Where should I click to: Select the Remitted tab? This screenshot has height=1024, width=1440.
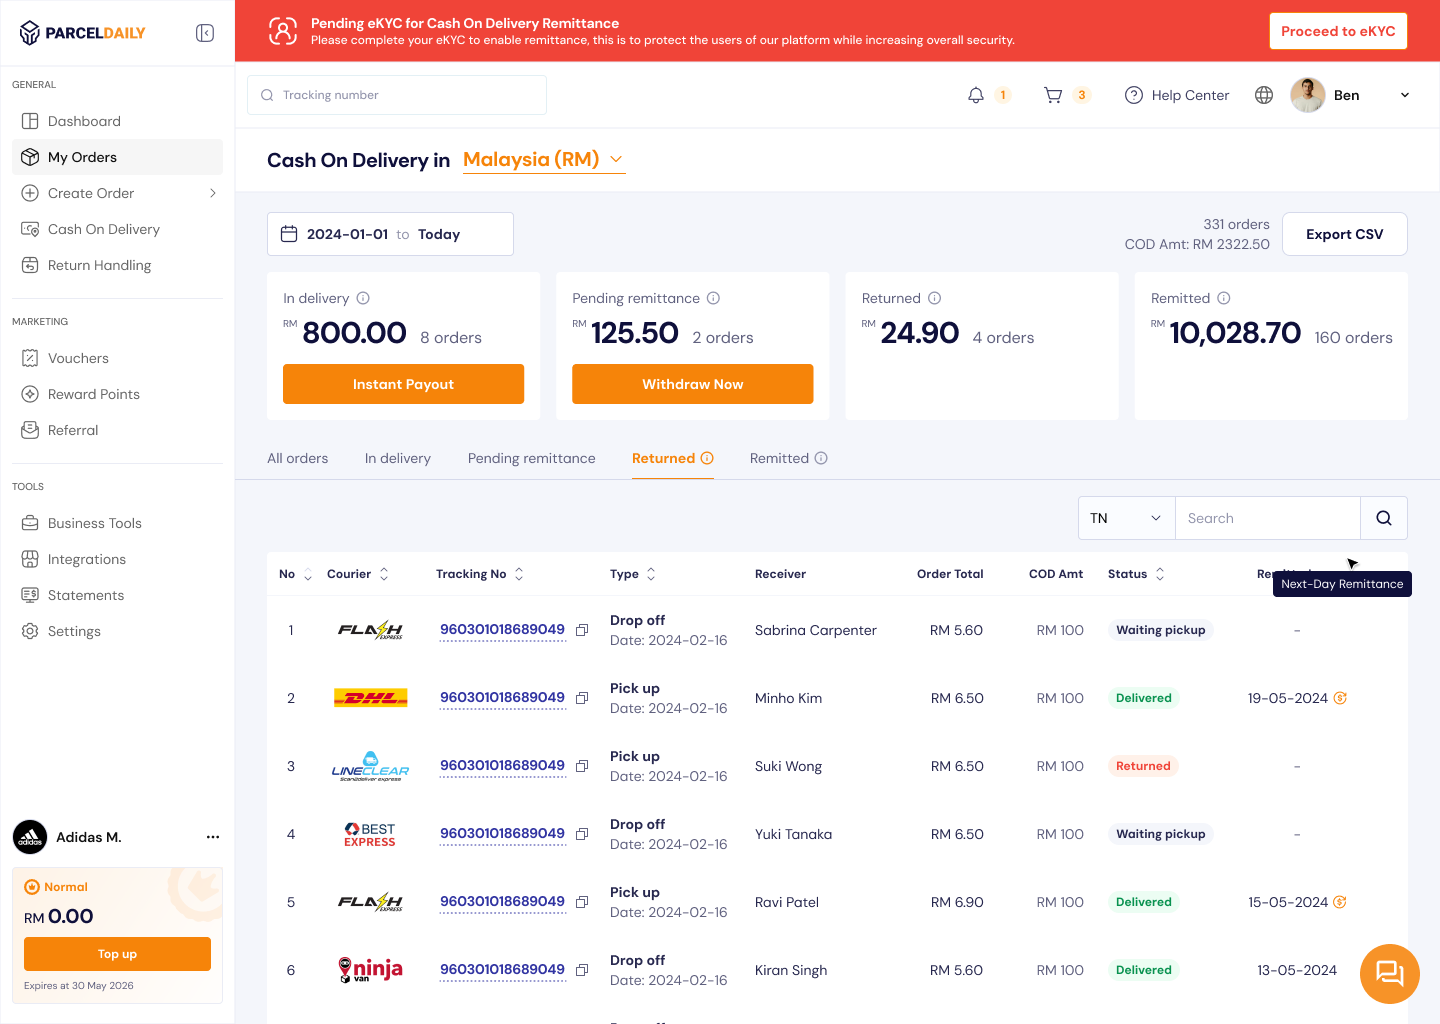pos(779,458)
